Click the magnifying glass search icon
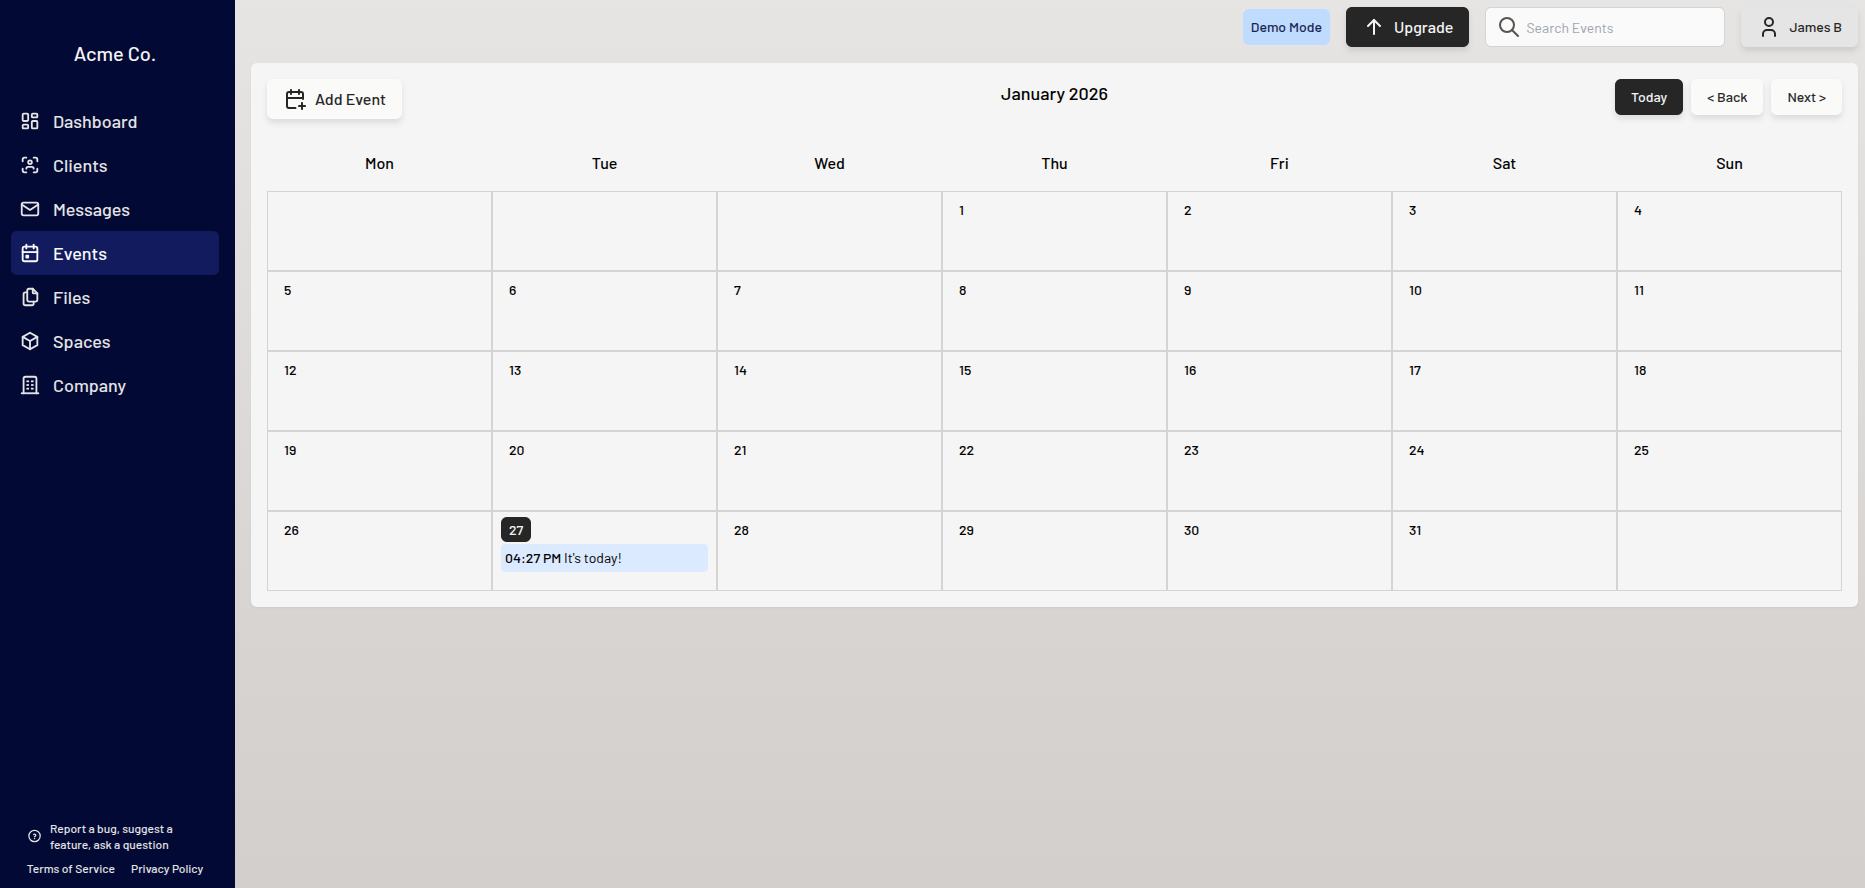1865x888 pixels. (1508, 27)
